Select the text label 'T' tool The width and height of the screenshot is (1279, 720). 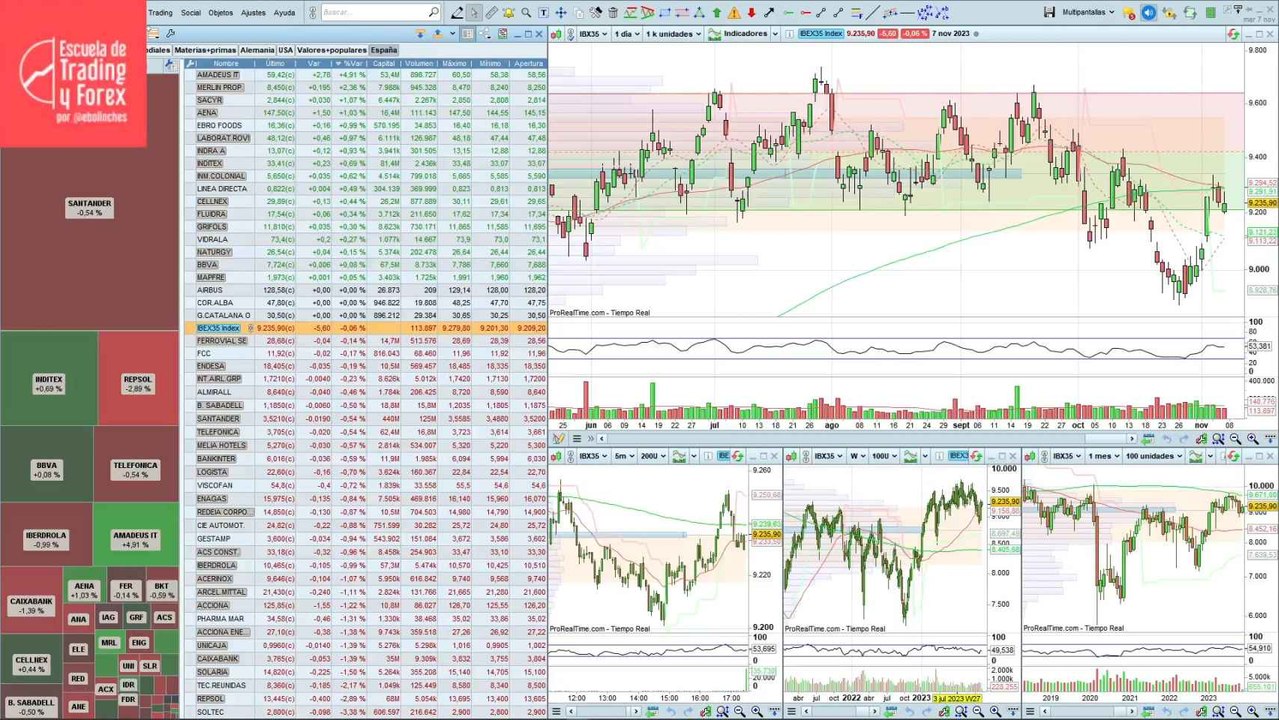[544, 13]
